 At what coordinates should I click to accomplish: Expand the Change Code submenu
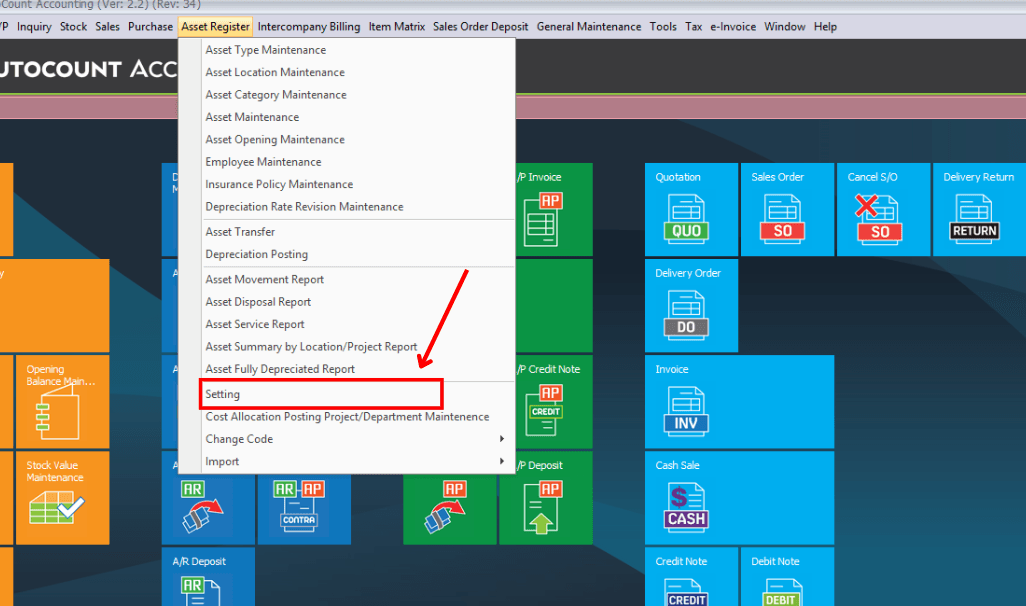[239, 438]
